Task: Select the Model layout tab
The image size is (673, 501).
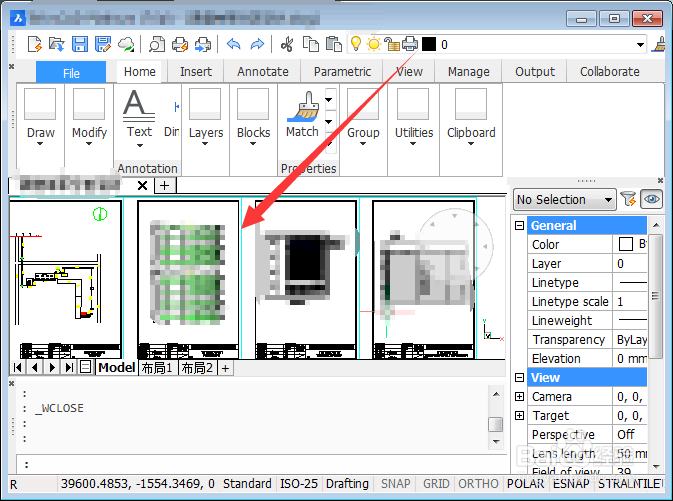Action: pos(116,367)
